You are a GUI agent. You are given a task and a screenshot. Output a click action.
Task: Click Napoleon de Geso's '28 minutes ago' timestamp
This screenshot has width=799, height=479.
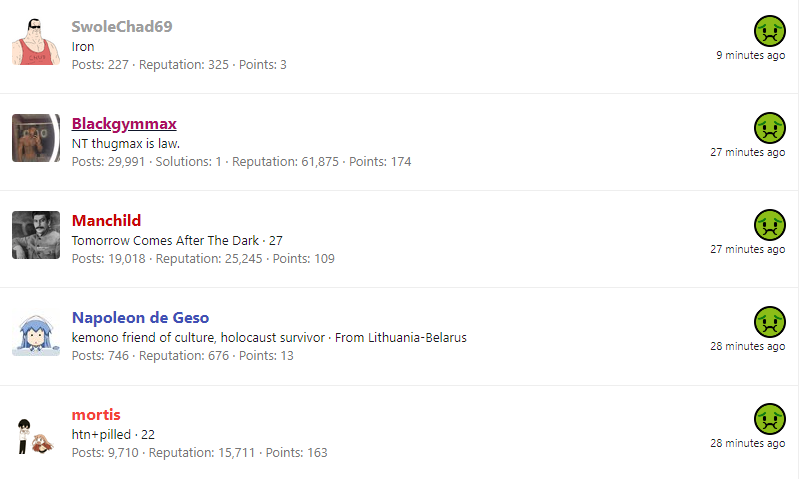pos(748,346)
